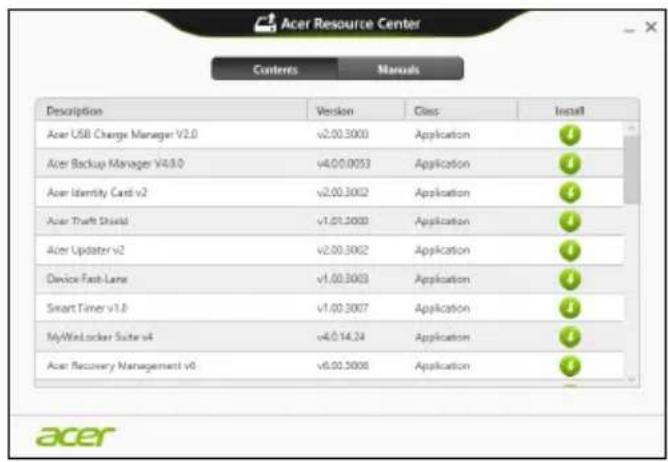Select the Acer Identity Card v2 text
This screenshot has width=668, height=462.
97,193
